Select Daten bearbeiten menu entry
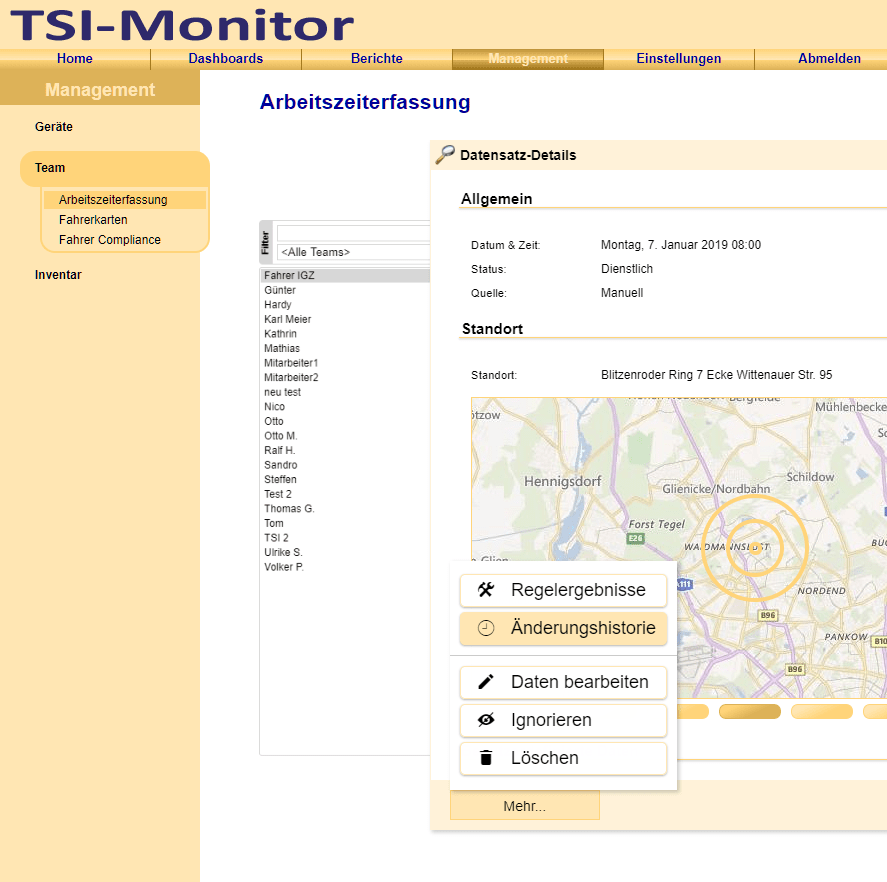887x882 pixels. point(563,682)
